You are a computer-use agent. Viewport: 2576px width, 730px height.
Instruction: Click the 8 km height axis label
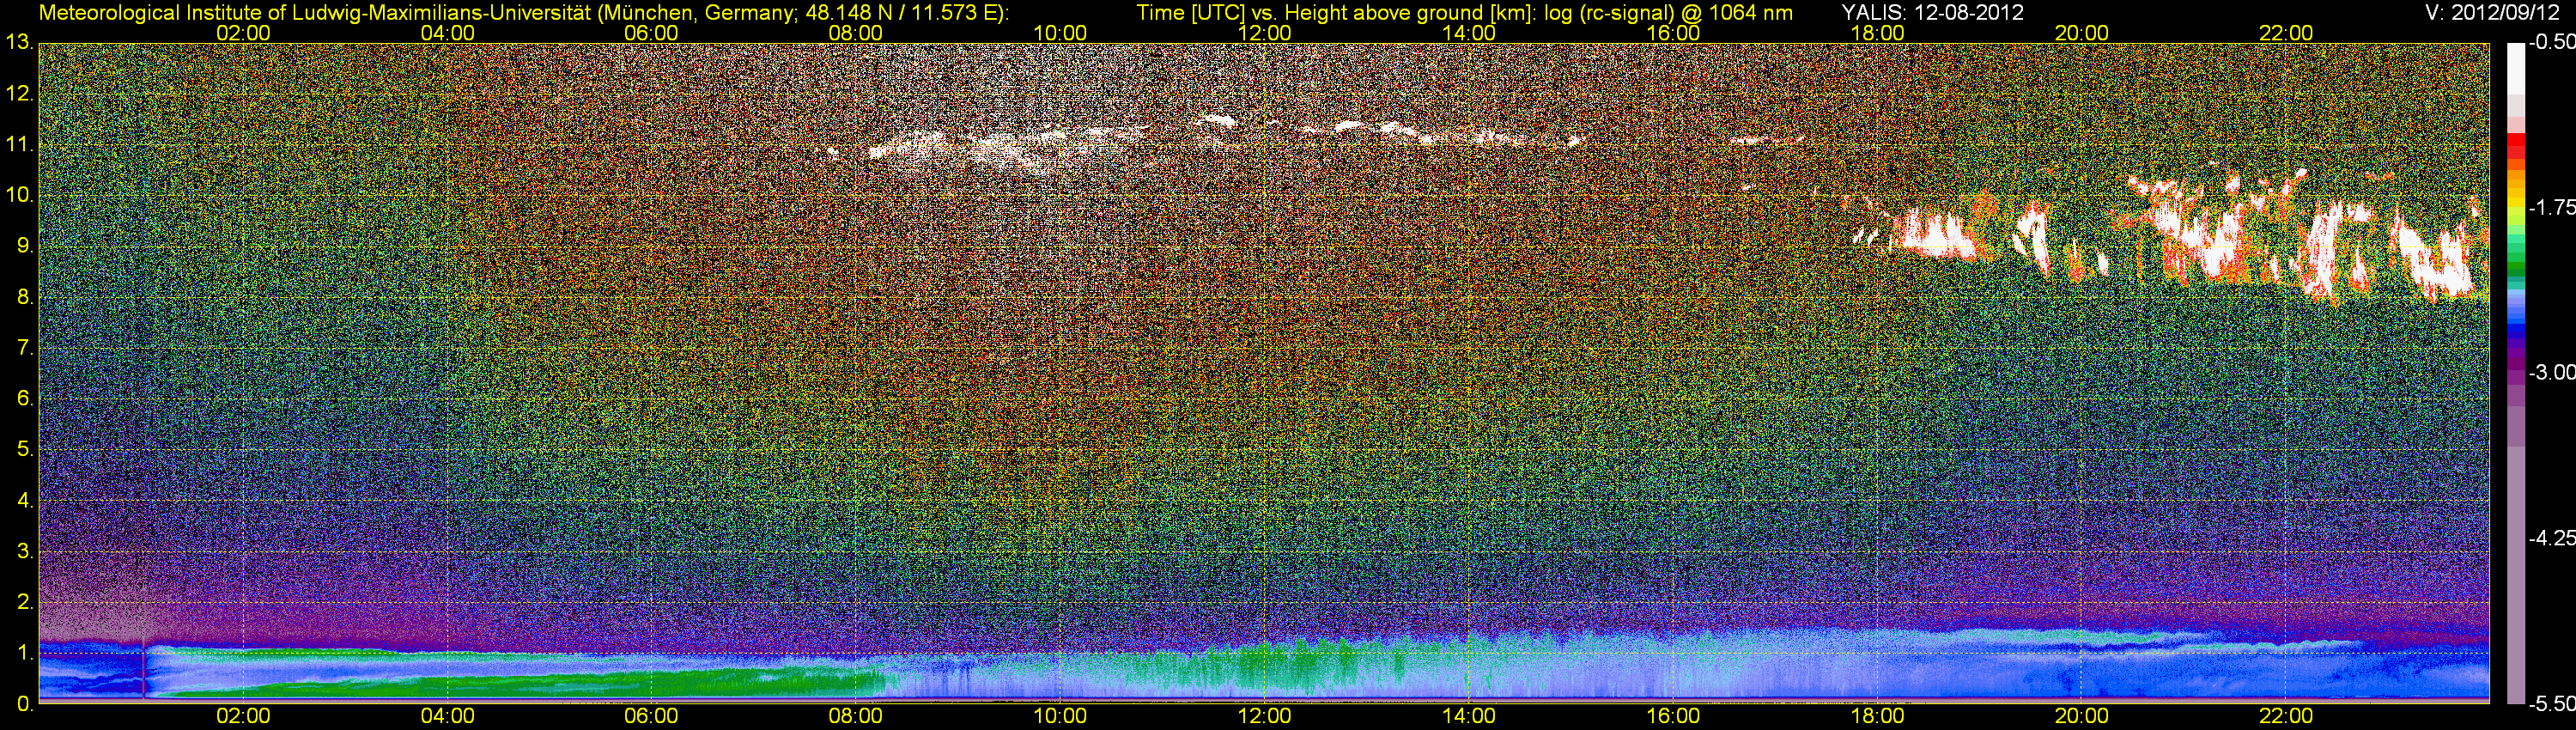click(25, 297)
